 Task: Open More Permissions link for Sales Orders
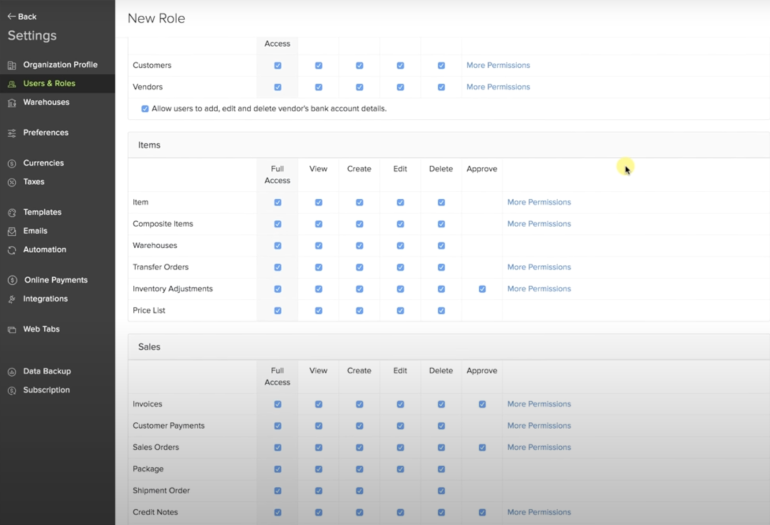click(x=539, y=447)
